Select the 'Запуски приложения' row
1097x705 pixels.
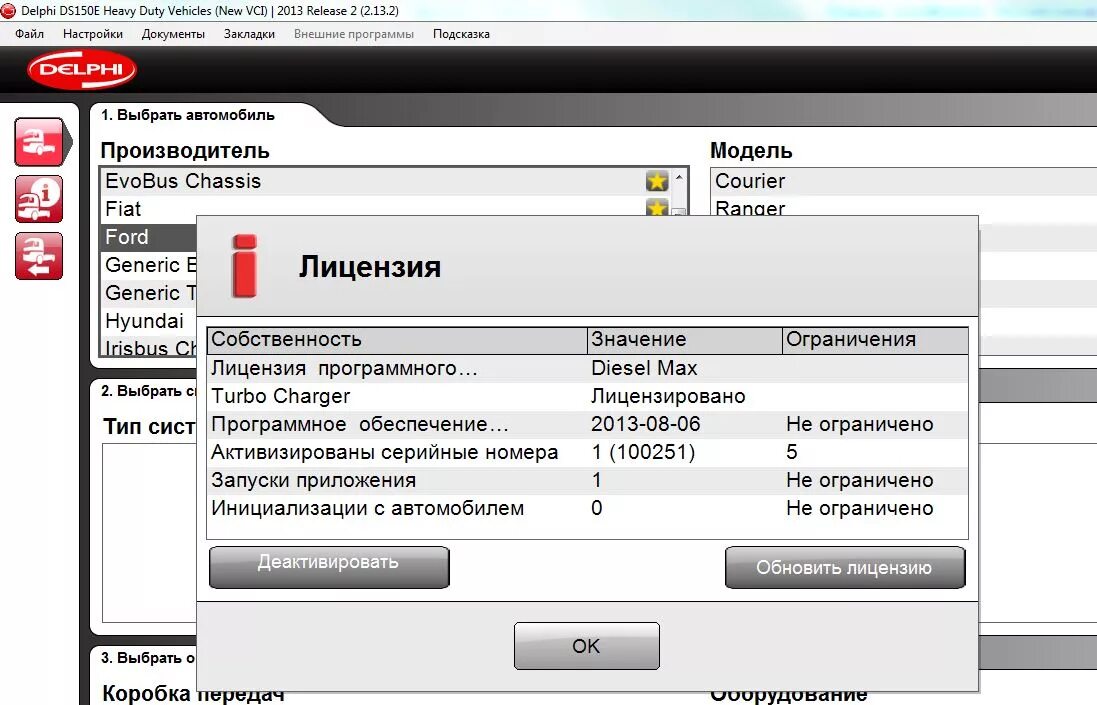click(x=588, y=480)
